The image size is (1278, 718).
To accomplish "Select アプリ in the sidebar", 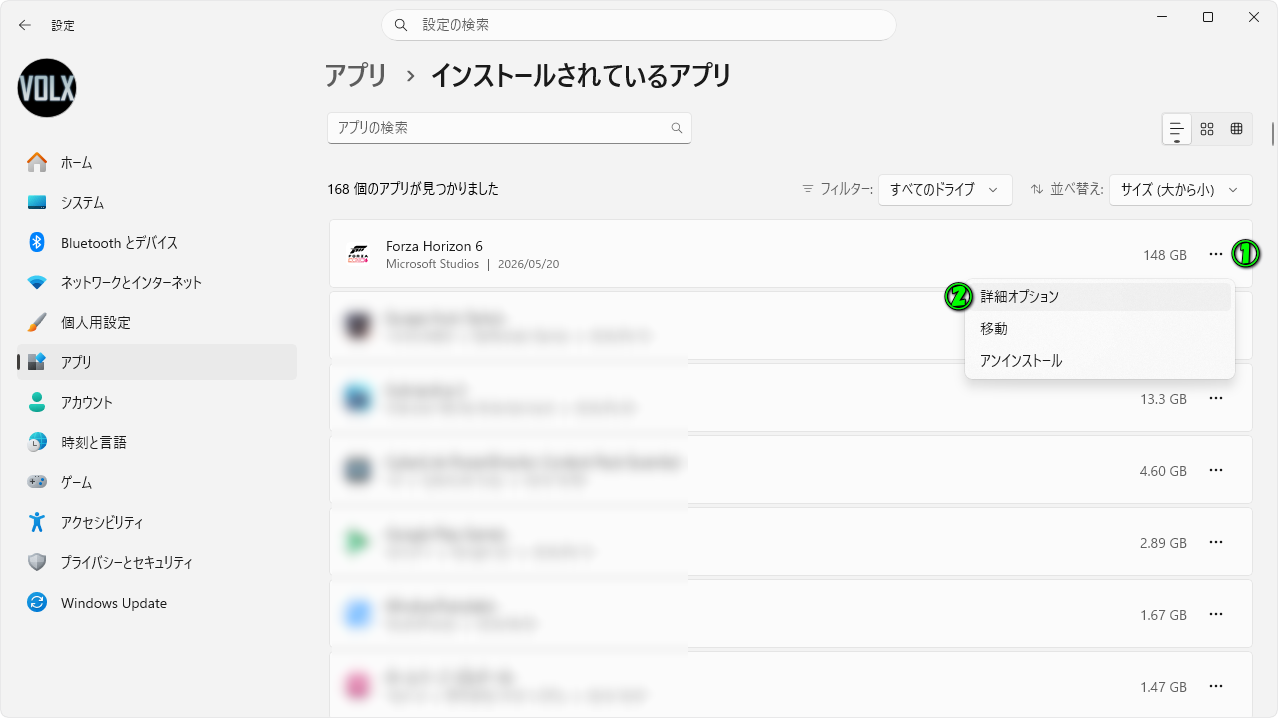I will point(157,362).
